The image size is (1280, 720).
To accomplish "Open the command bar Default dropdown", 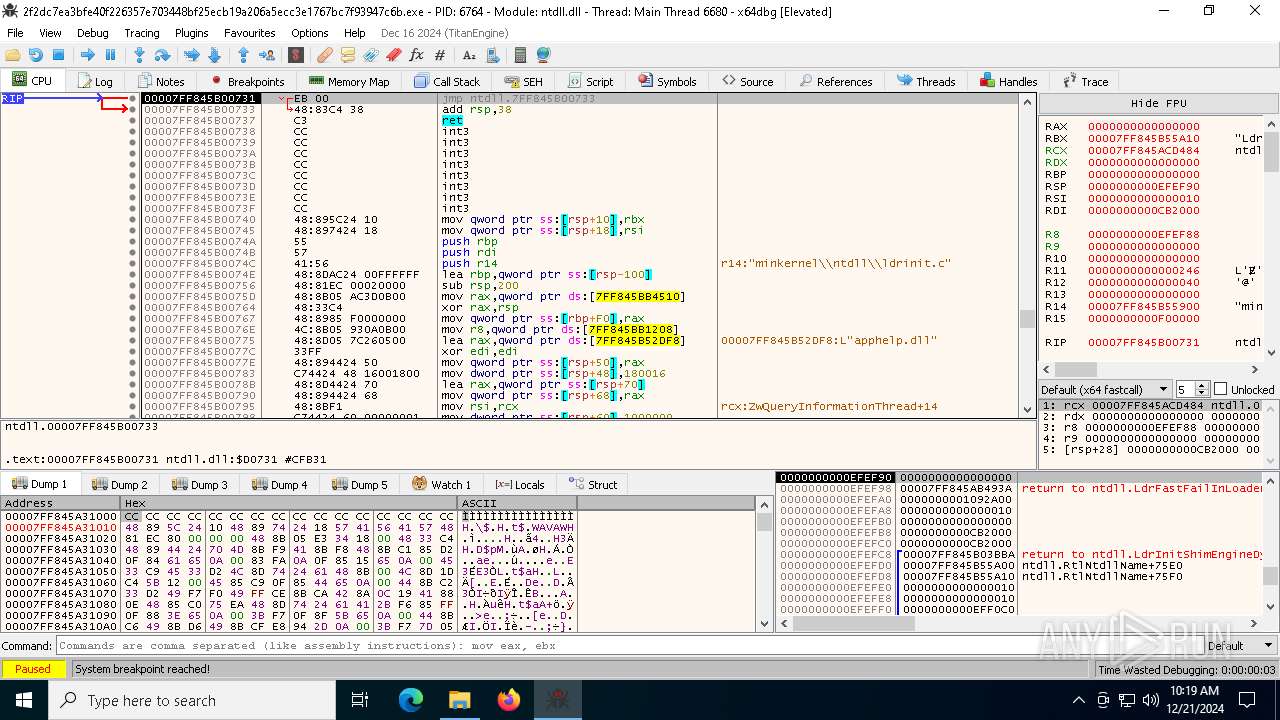I will [1239, 646].
